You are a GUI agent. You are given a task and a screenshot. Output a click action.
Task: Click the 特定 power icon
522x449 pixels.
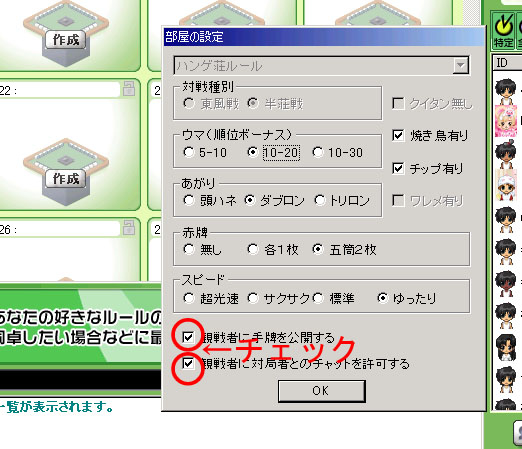point(503,31)
